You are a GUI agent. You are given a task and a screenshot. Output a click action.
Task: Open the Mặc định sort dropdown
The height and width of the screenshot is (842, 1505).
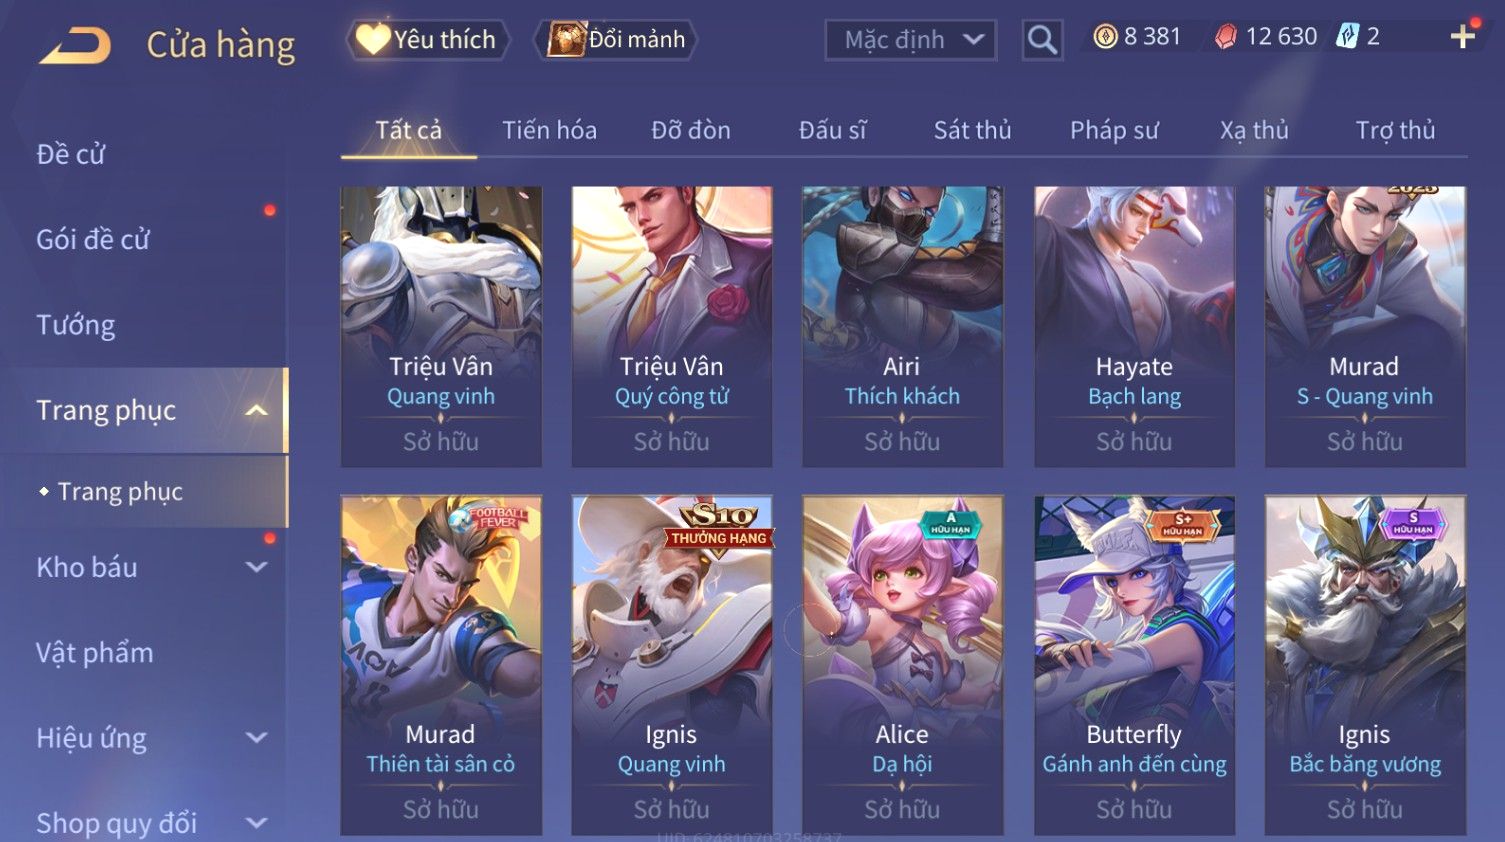910,40
